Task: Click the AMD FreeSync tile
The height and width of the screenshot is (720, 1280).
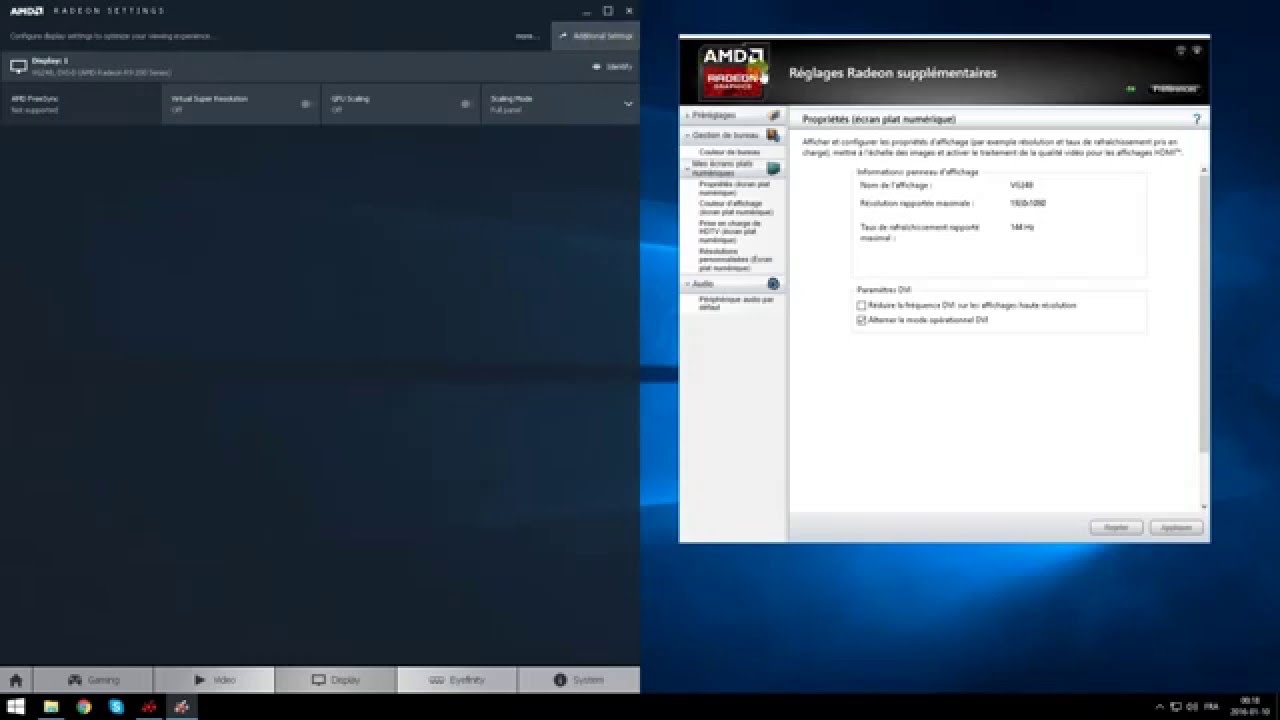Action: (80, 104)
